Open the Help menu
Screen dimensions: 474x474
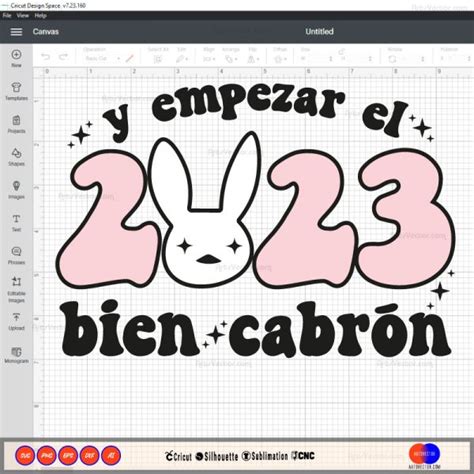click(x=40, y=15)
